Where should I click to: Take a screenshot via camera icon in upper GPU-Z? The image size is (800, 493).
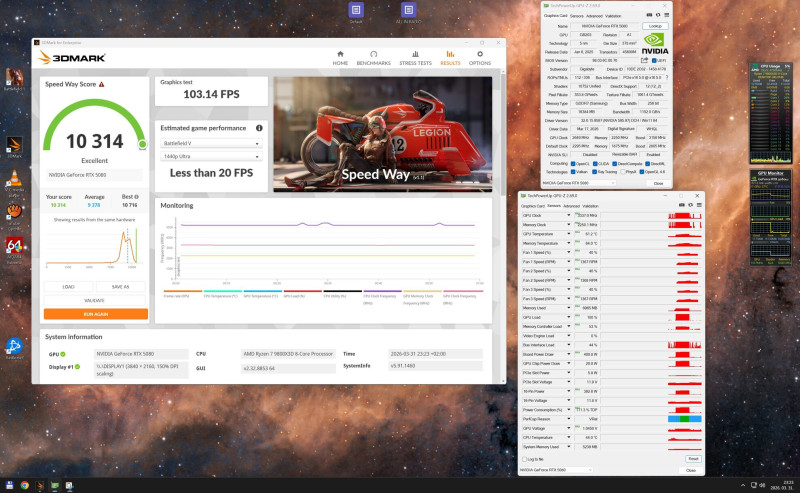coord(649,15)
